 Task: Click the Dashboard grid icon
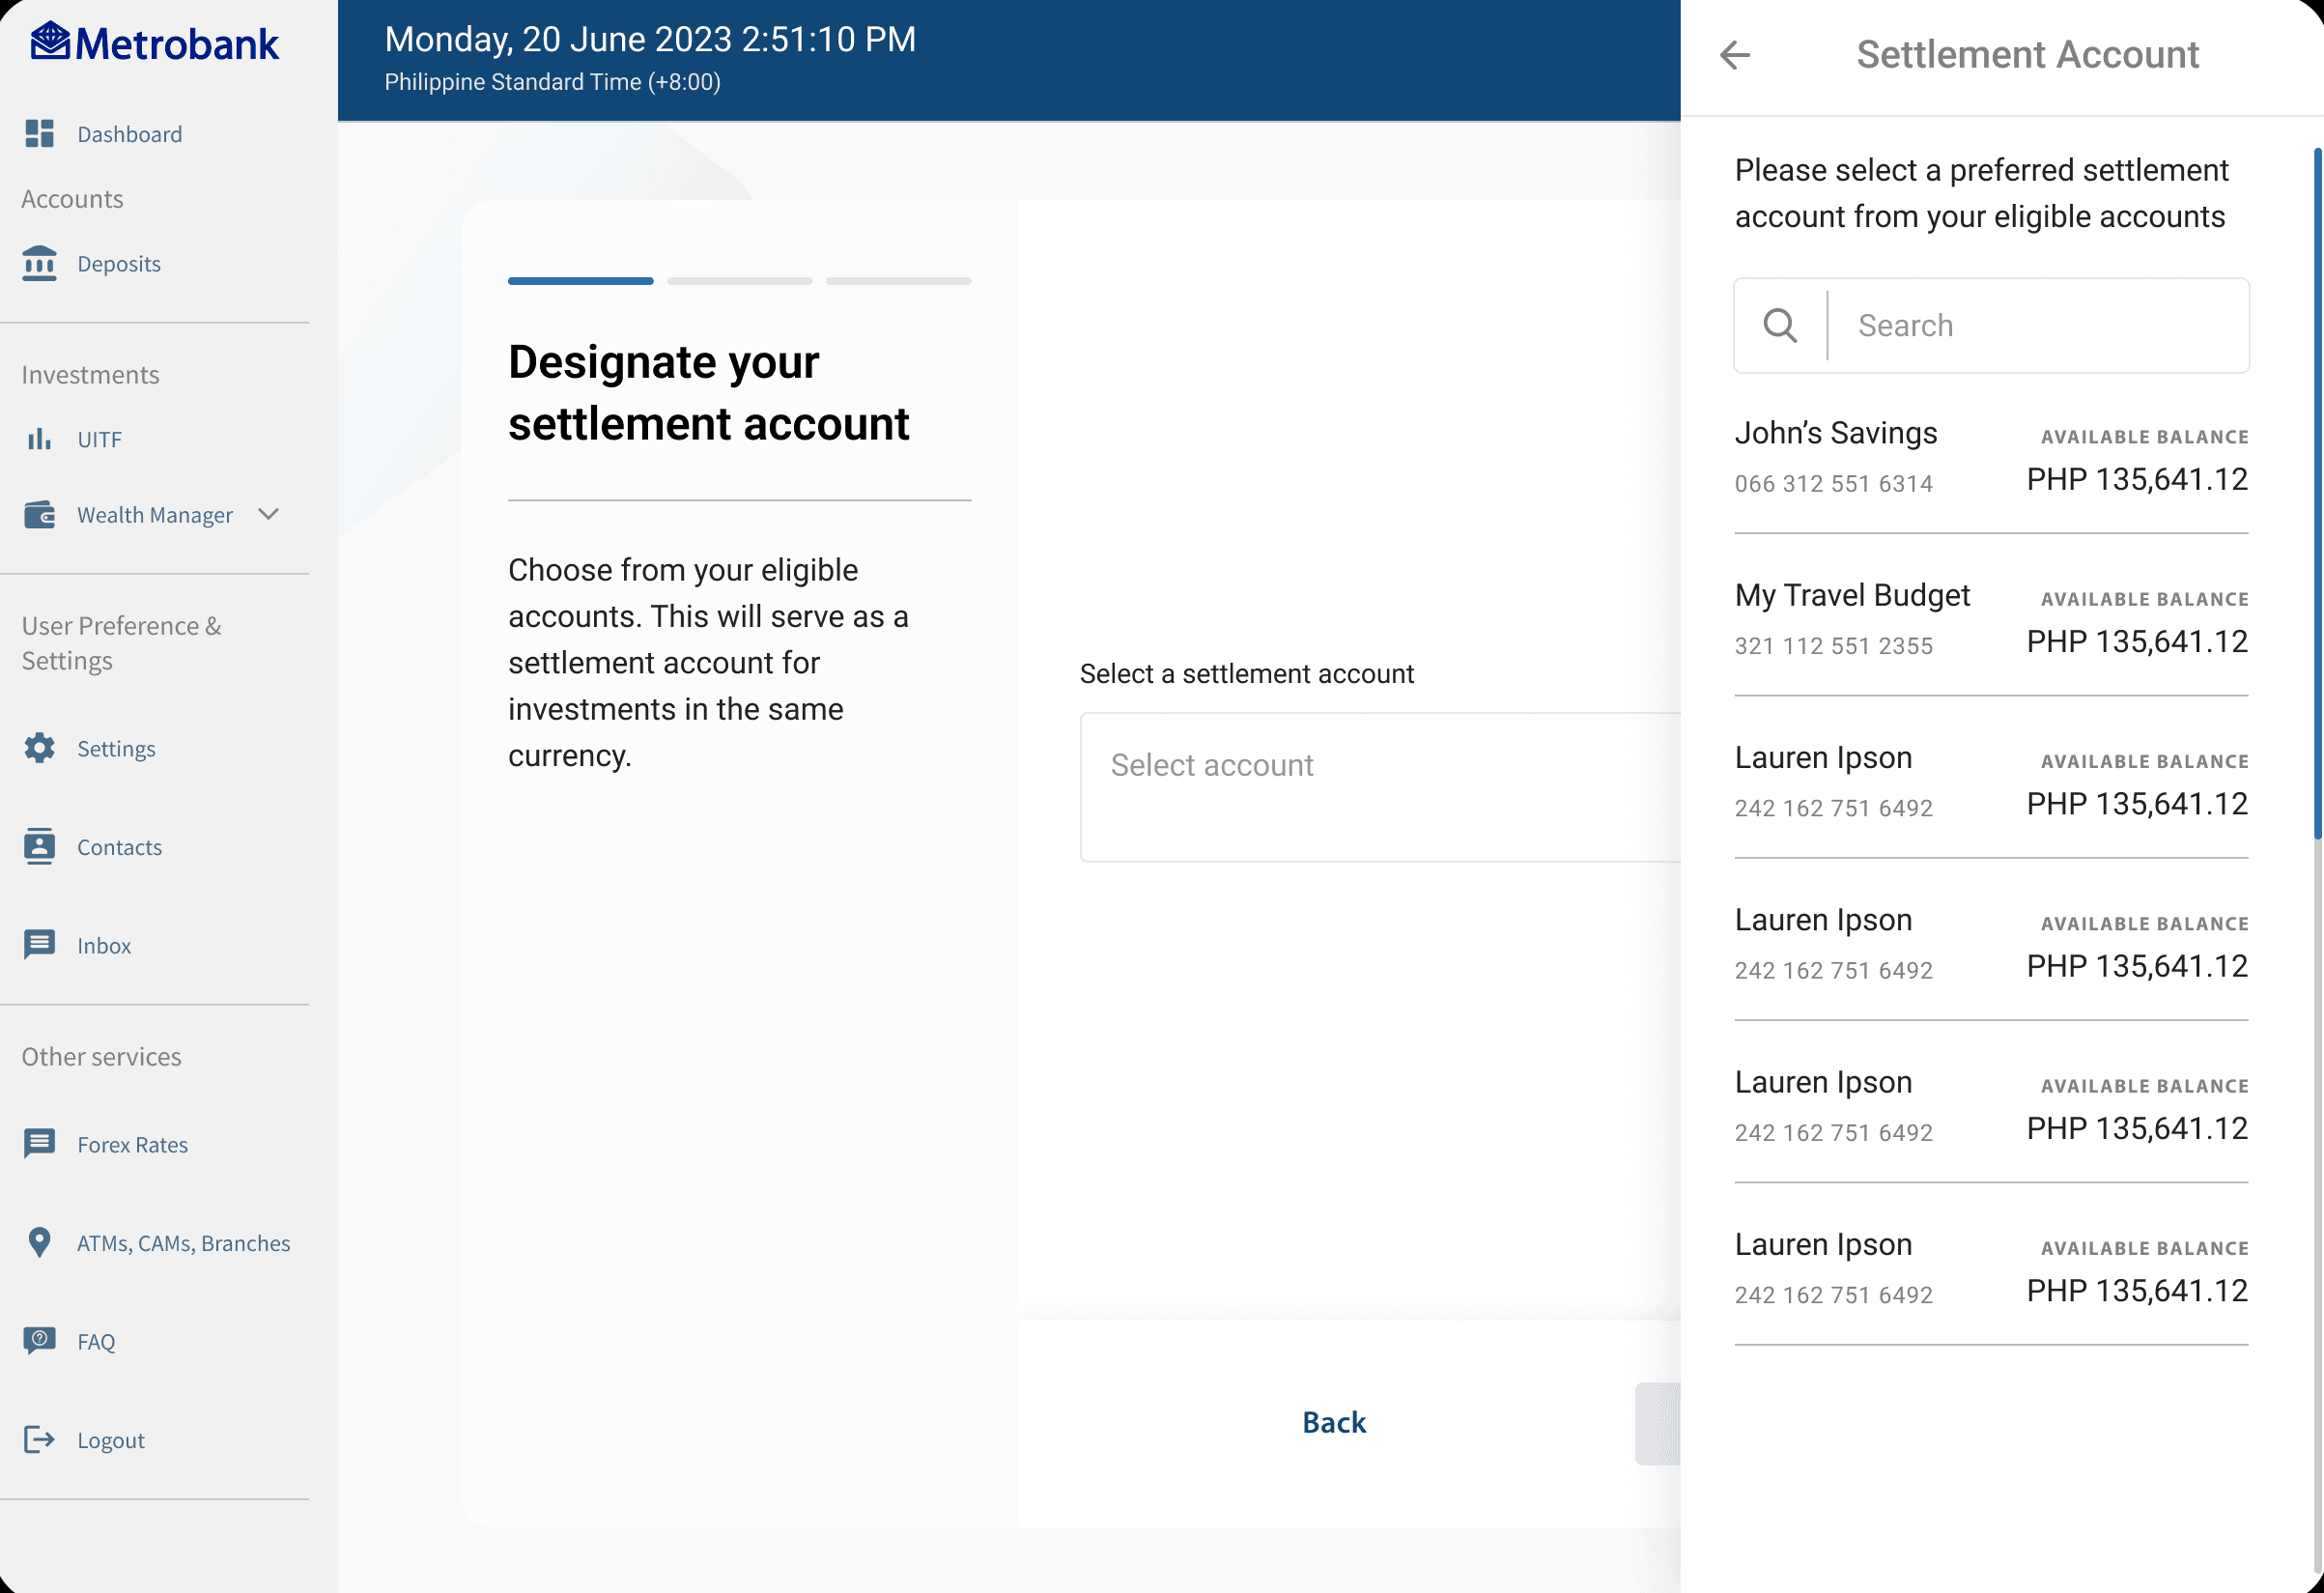[39, 133]
